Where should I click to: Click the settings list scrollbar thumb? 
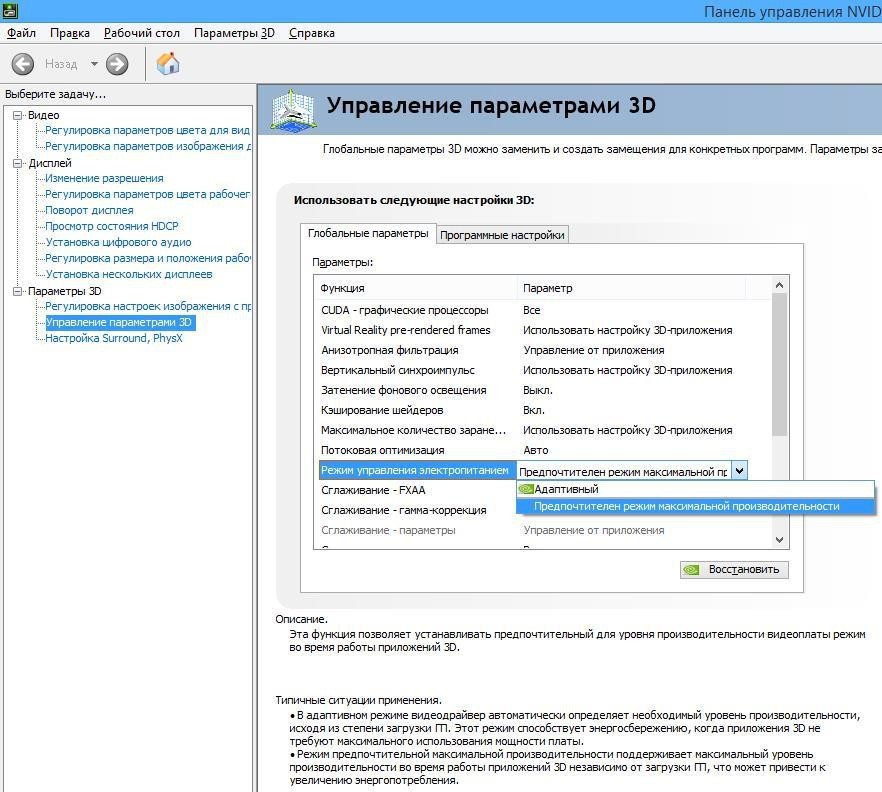(x=779, y=364)
